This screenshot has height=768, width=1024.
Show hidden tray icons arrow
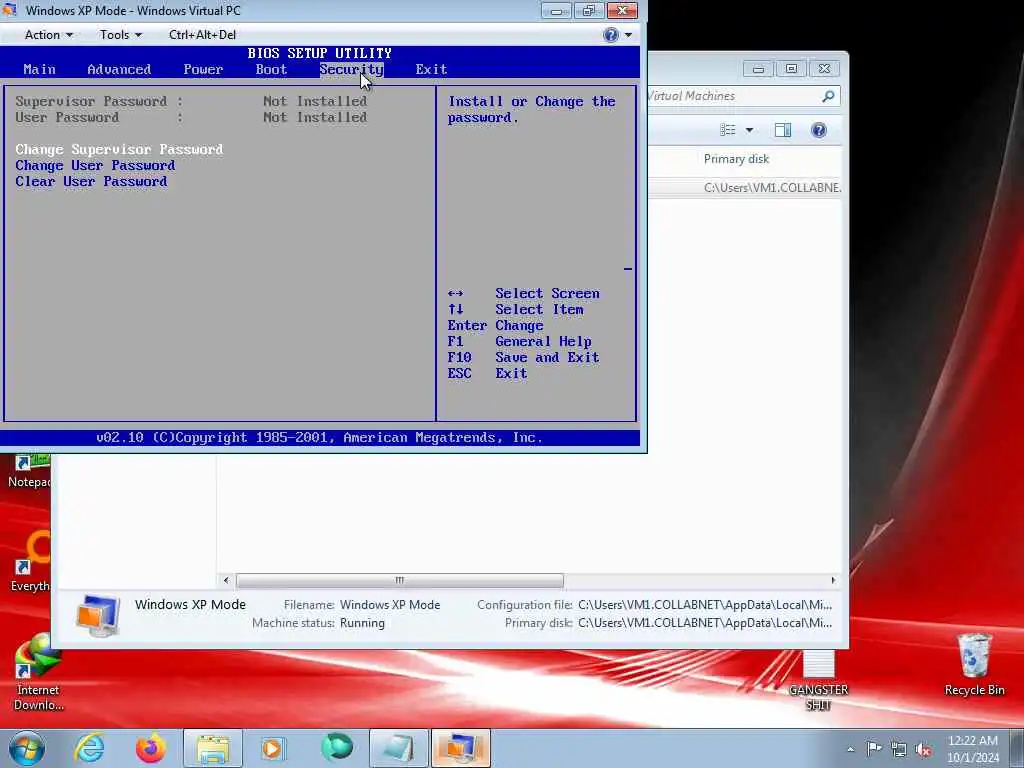(850, 750)
